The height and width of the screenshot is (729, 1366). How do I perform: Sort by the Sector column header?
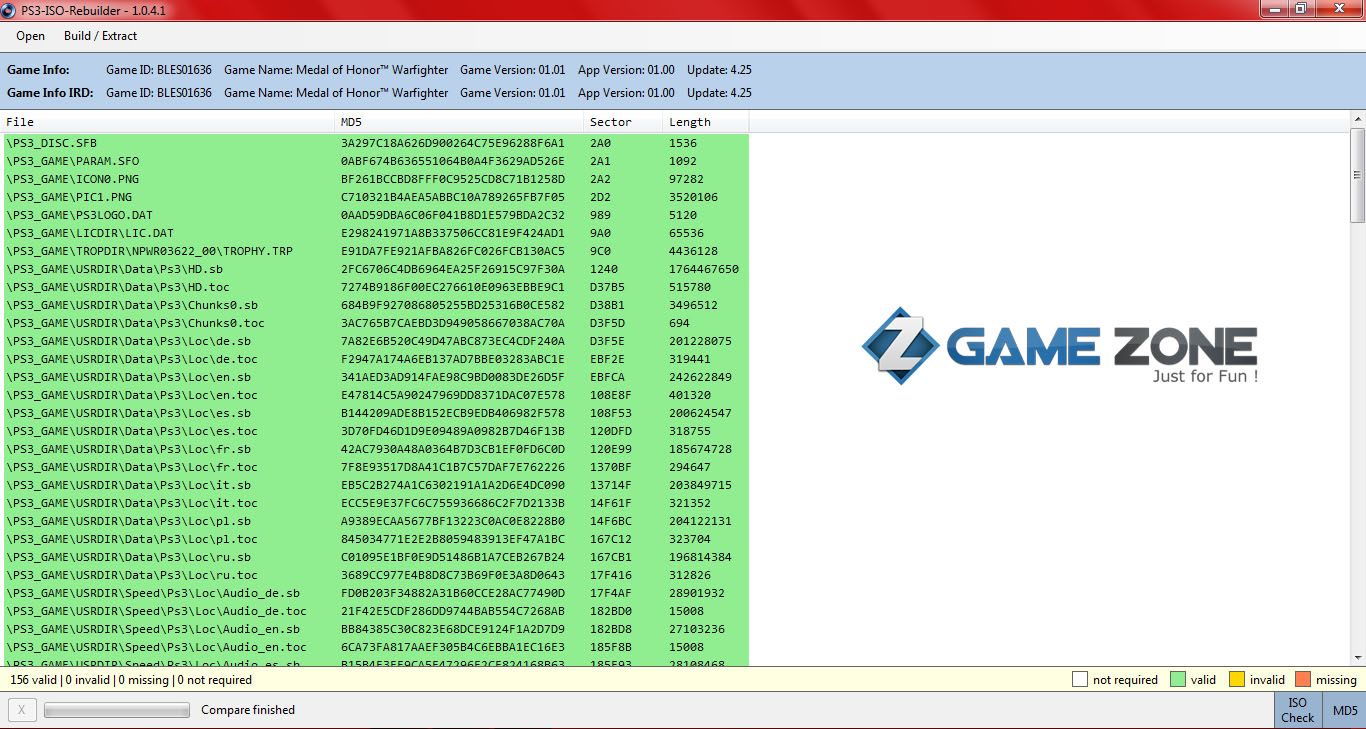pos(622,122)
